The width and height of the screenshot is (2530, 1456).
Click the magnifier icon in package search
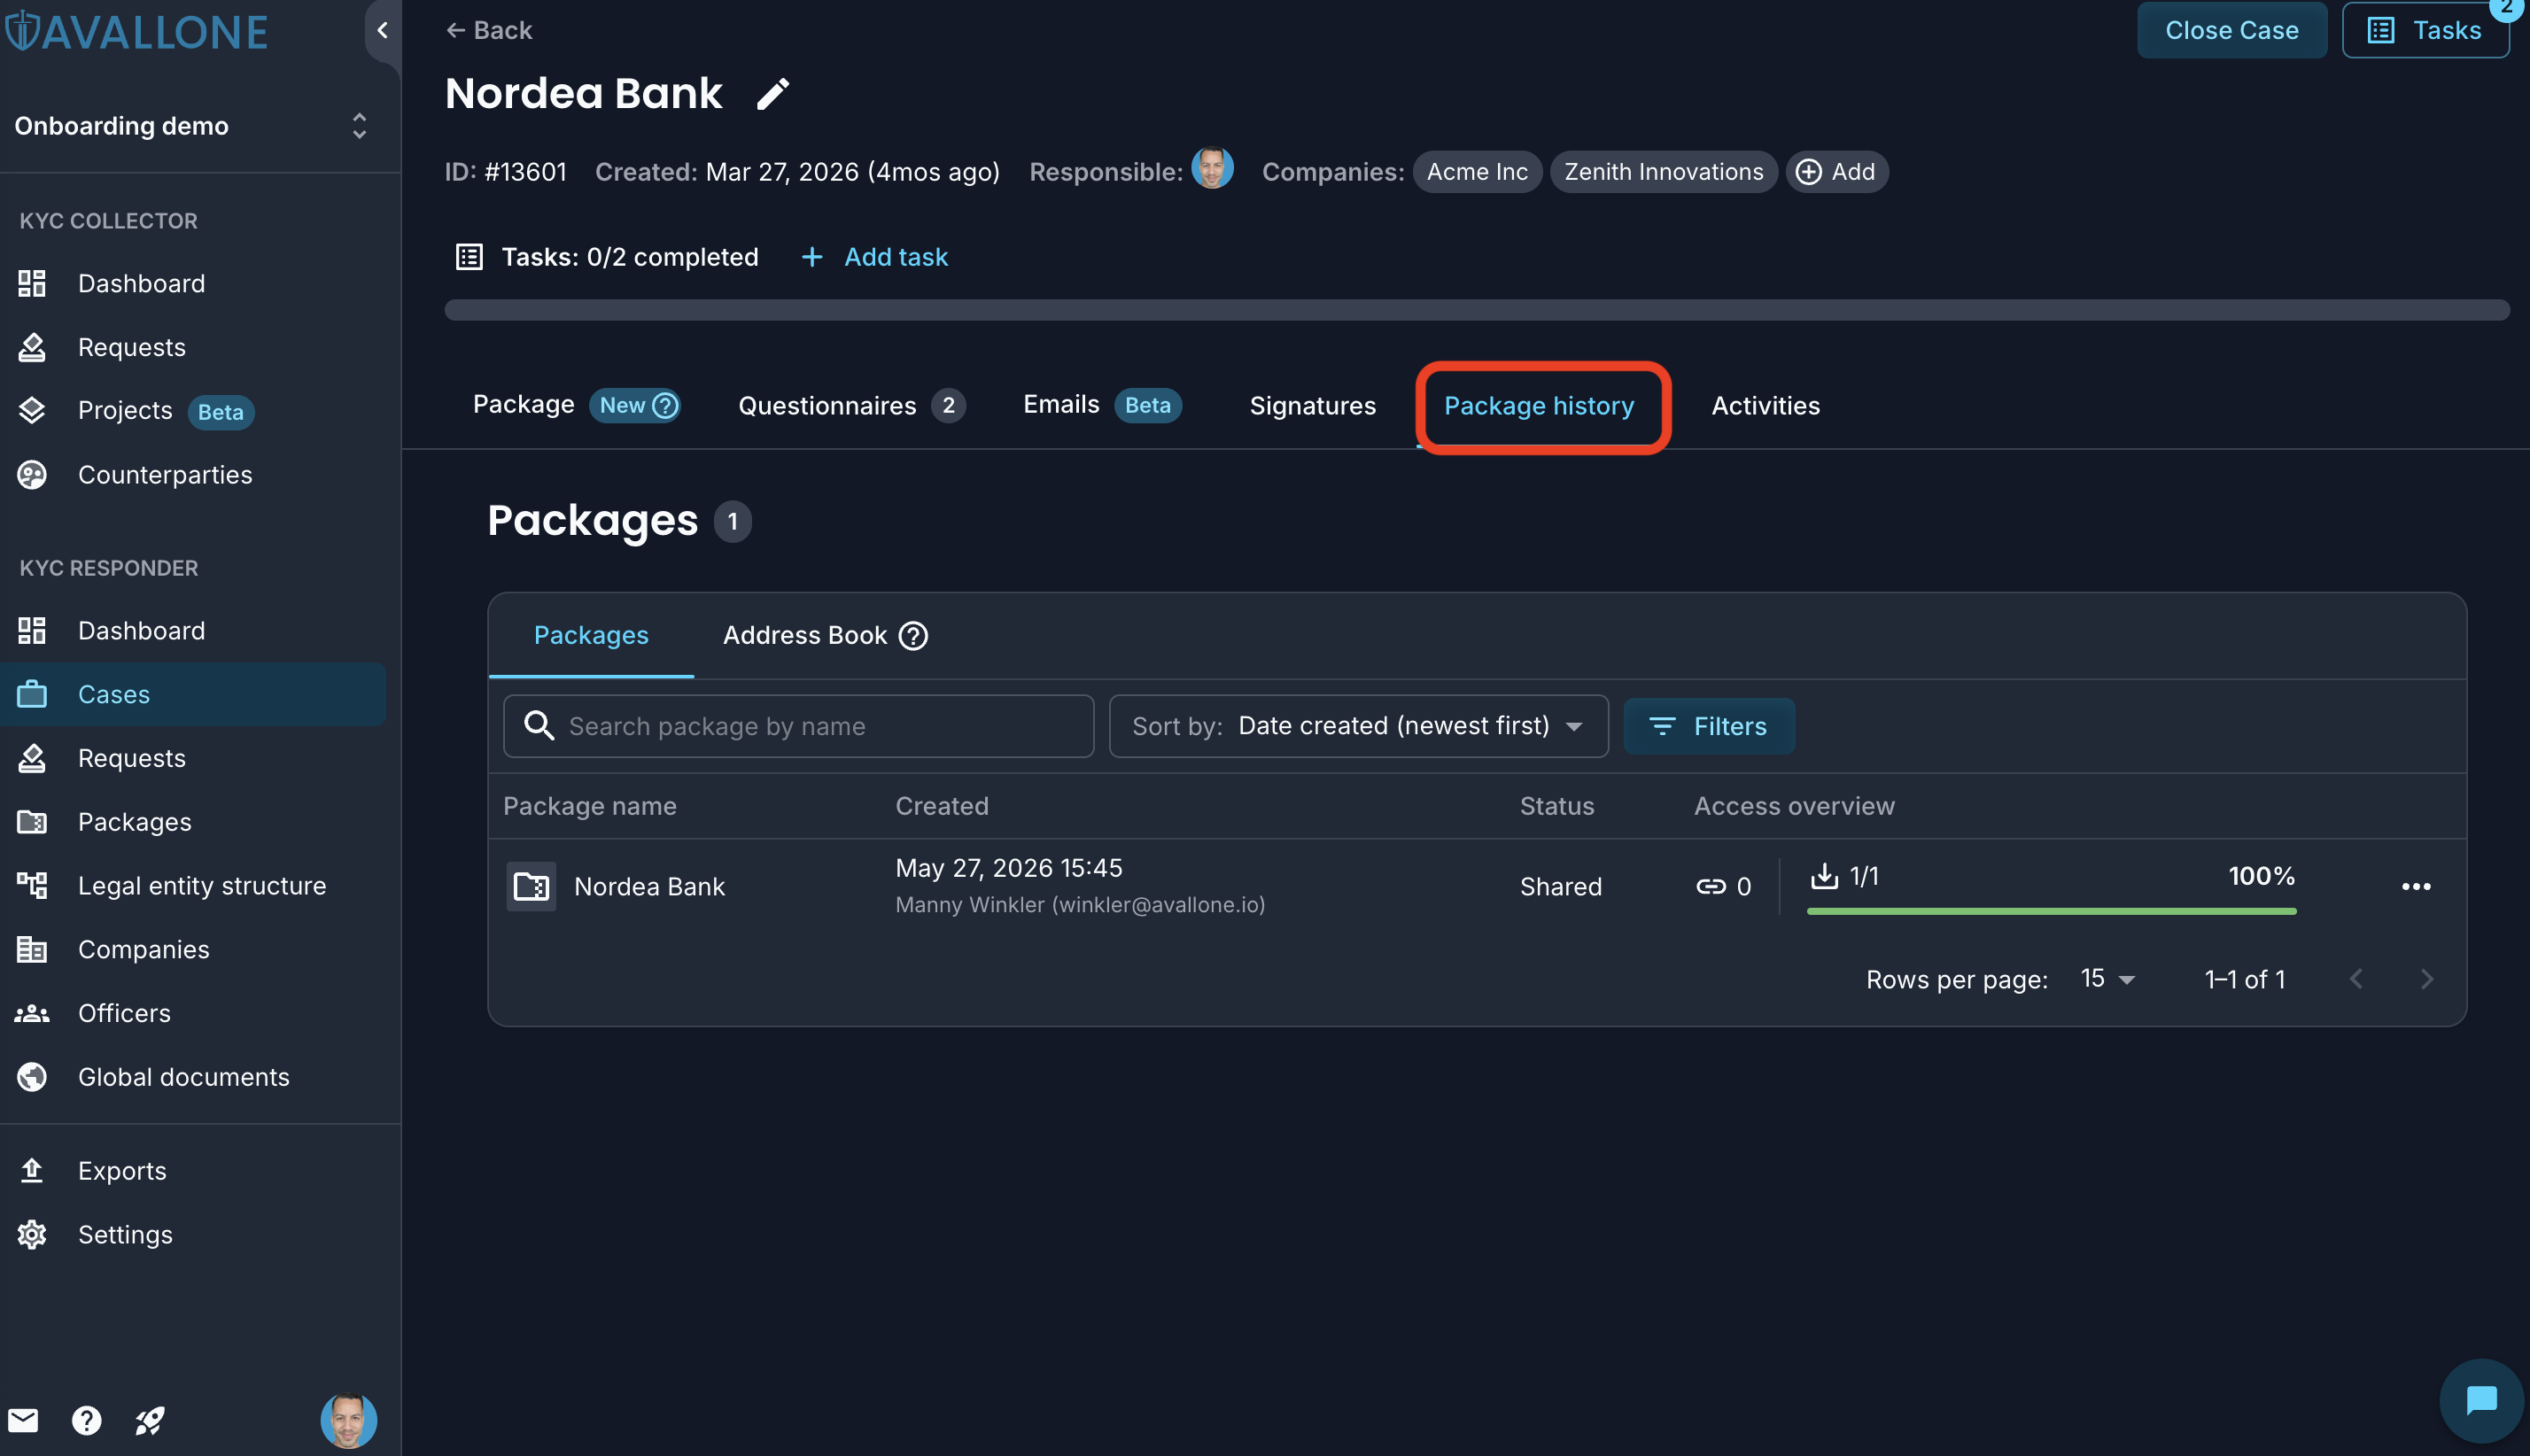tap(539, 726)
